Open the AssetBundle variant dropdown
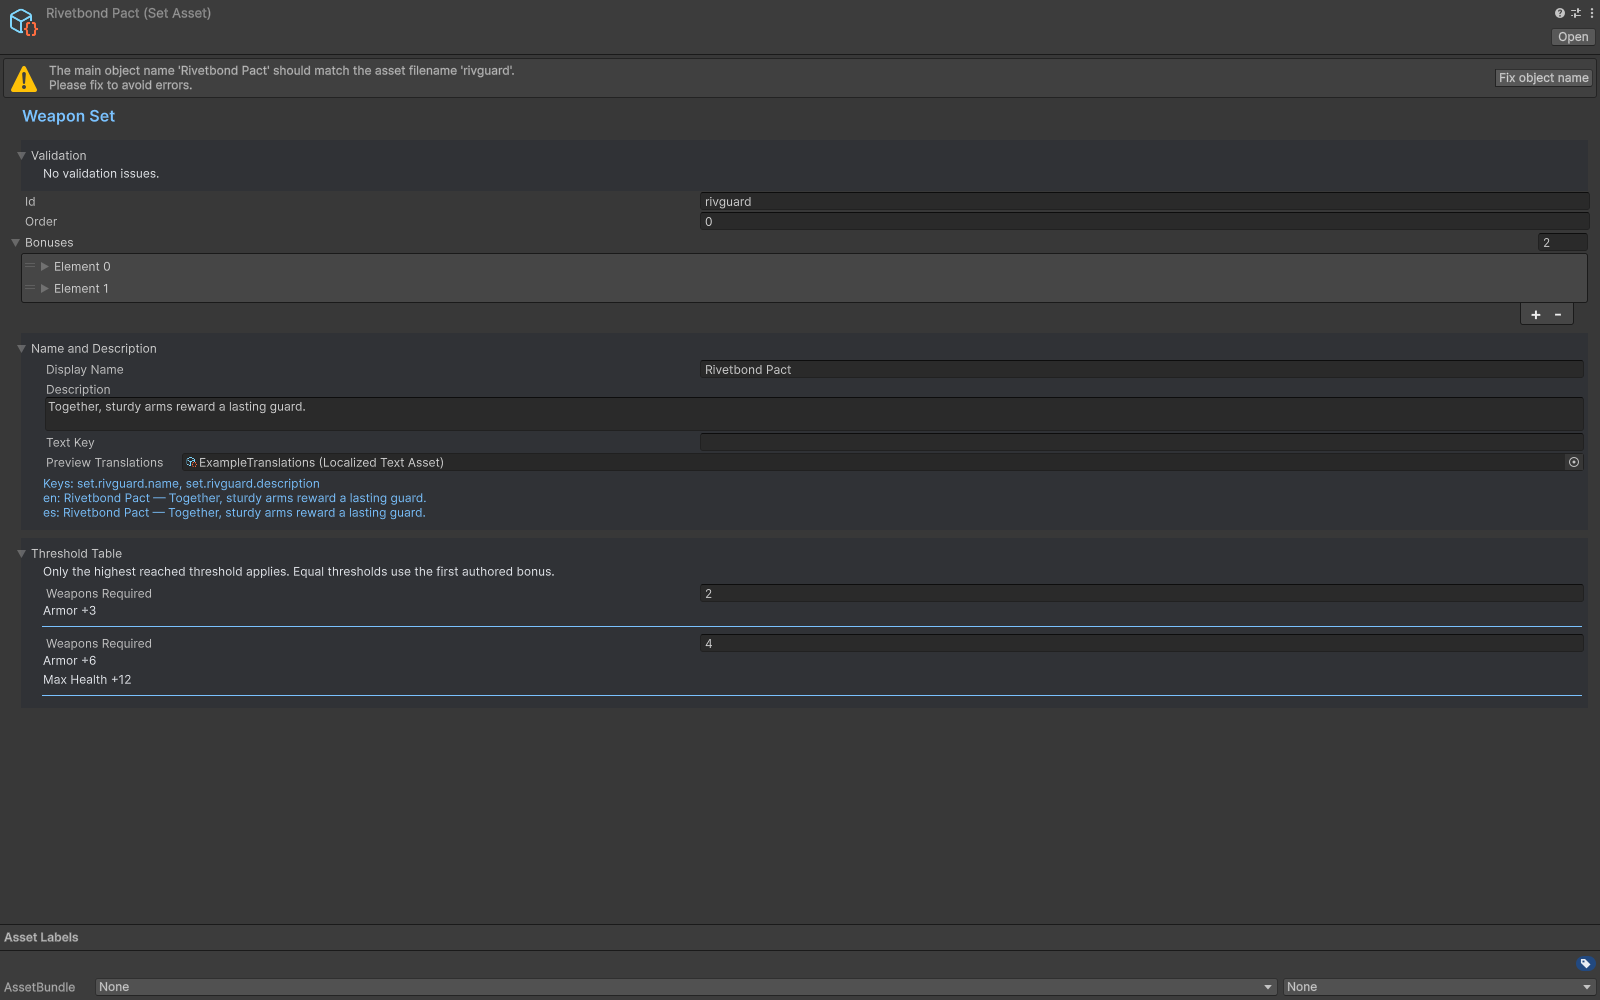The image size is (1600, 1000). pyautogui.click(x=1439, y=987)
